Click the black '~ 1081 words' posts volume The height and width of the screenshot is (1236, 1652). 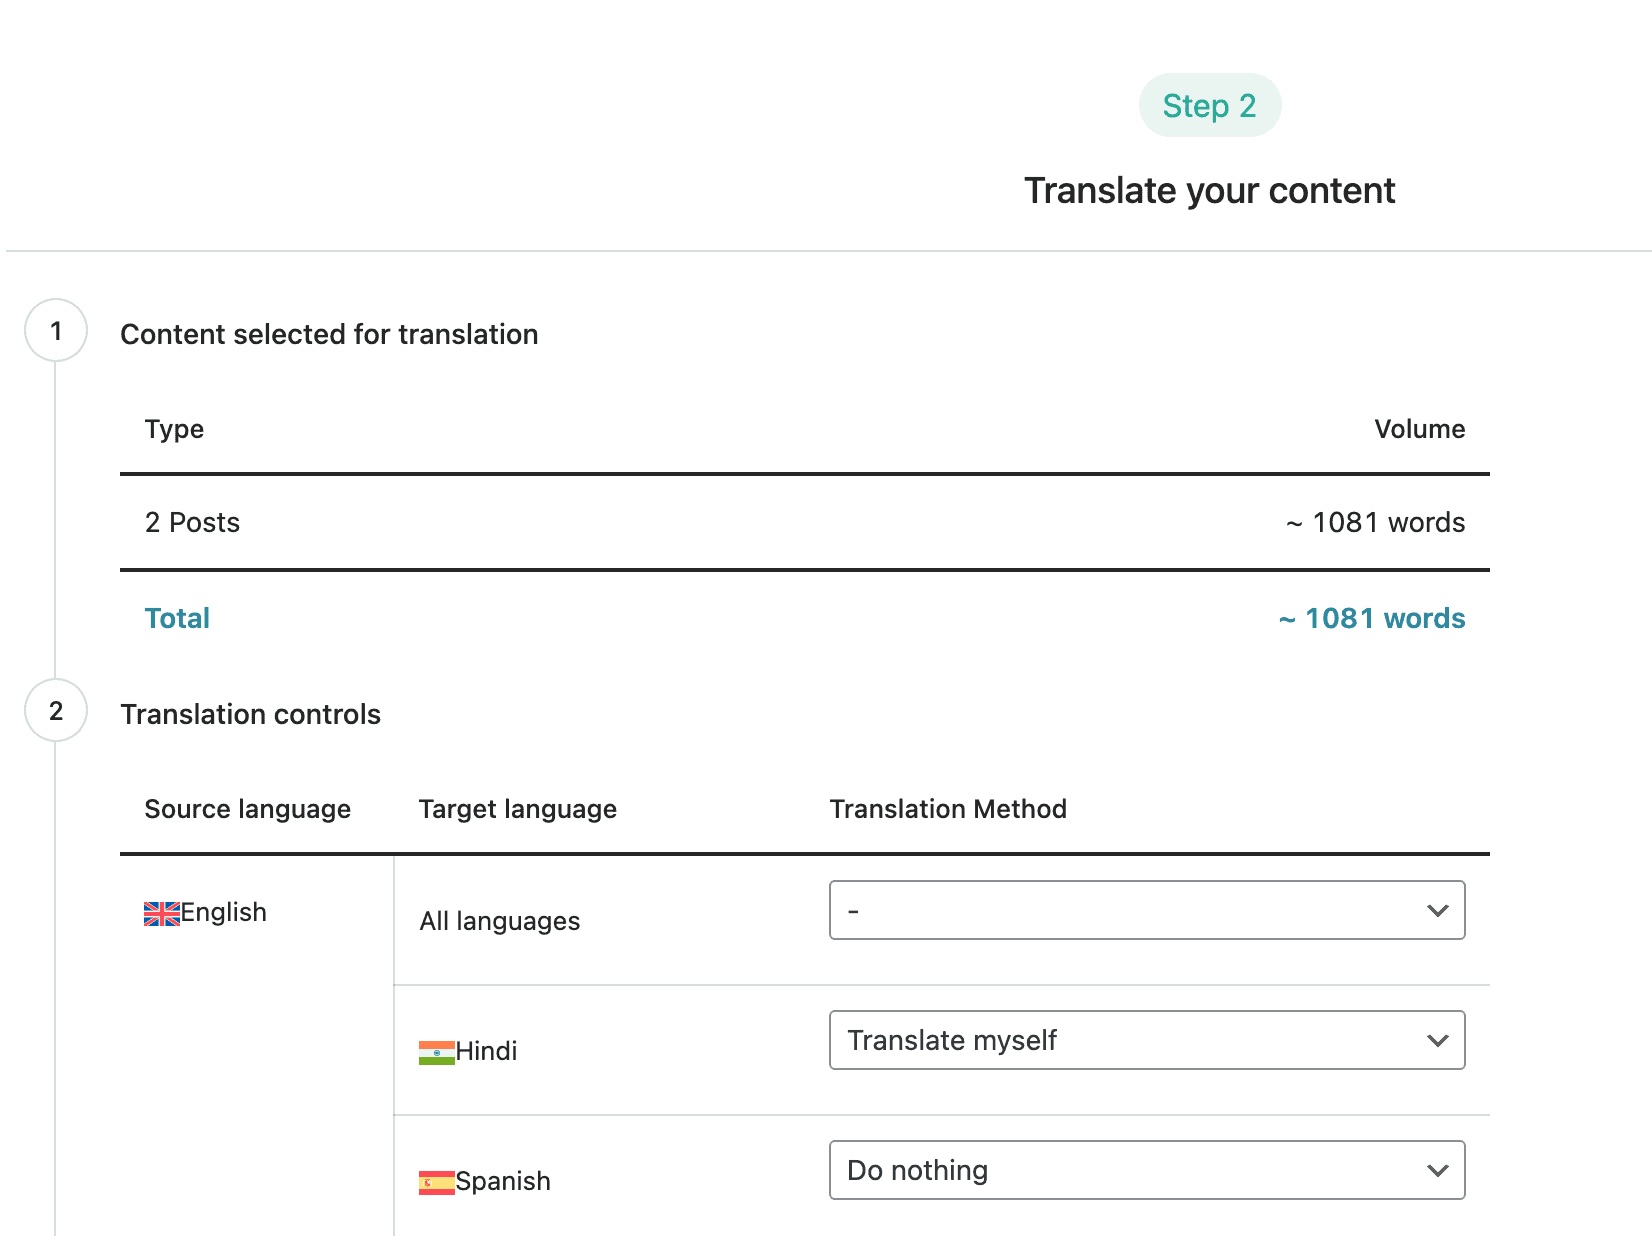(1375, 522)
